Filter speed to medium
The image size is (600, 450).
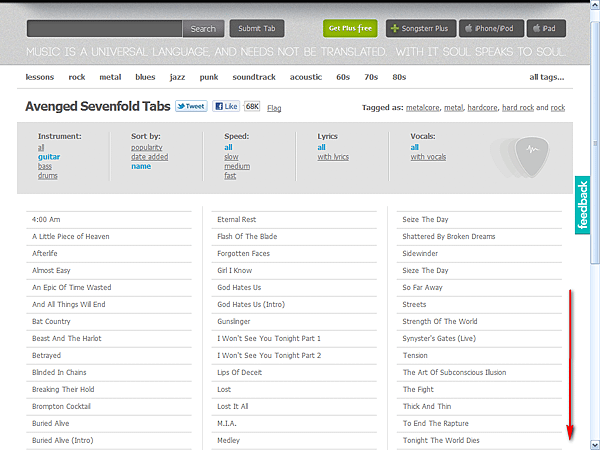click(x=237, y=166)
